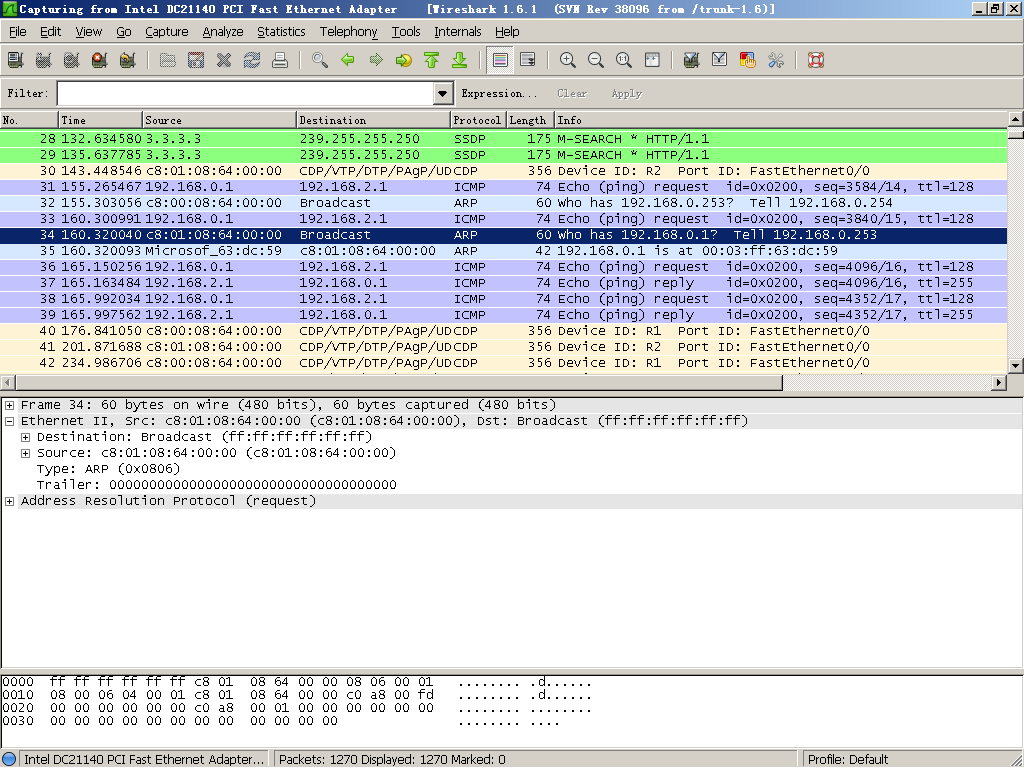The width and height of the screenshot is (1024, 768).
Task: Select the Type: ARP (0x0806) line
Action: pos(108,469)
